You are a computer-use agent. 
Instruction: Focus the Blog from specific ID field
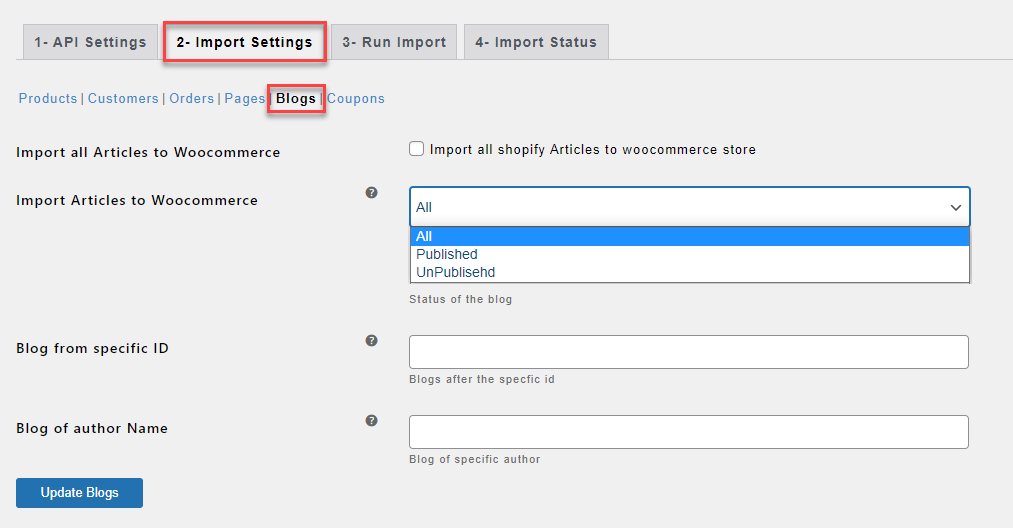pyautogui.click(x=689, y=352)
